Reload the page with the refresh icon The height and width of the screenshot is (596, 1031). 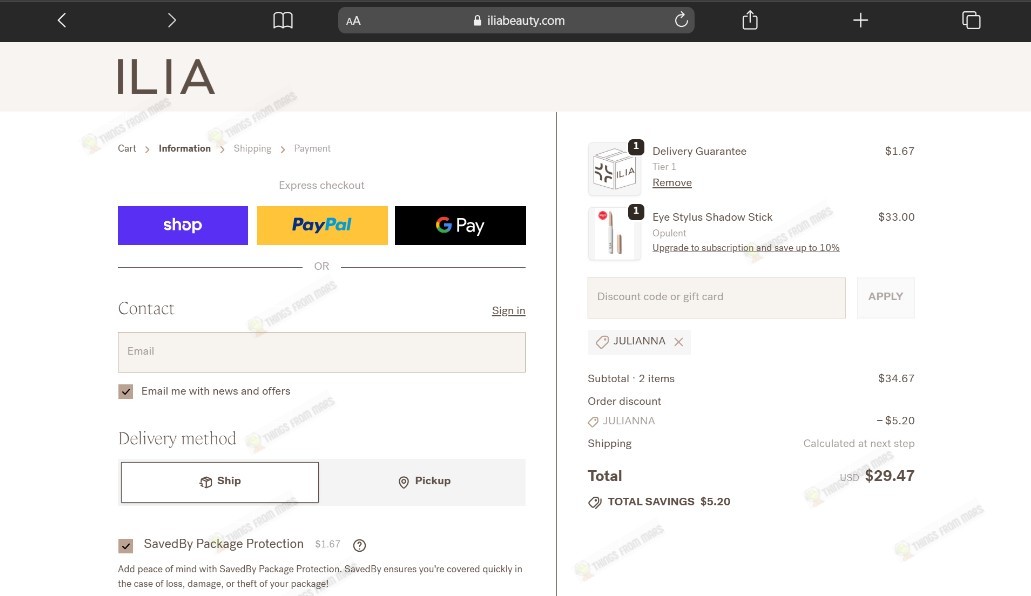tap(681, 20)
